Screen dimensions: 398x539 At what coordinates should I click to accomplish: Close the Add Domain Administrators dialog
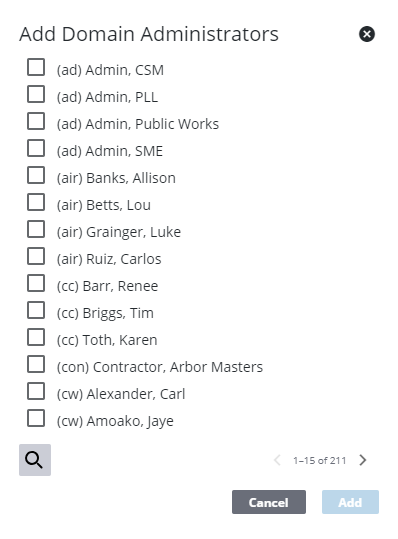coord(367,34)
